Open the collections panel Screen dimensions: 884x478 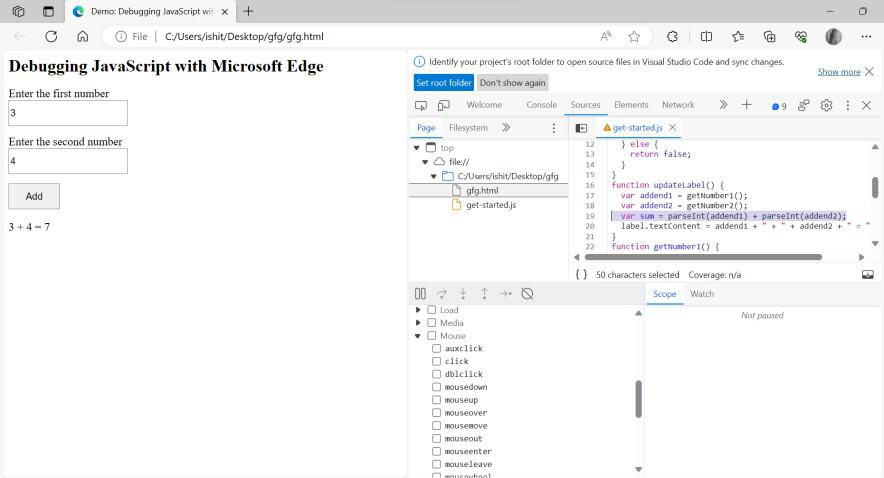pyautogui.click(x=770, y=37)
